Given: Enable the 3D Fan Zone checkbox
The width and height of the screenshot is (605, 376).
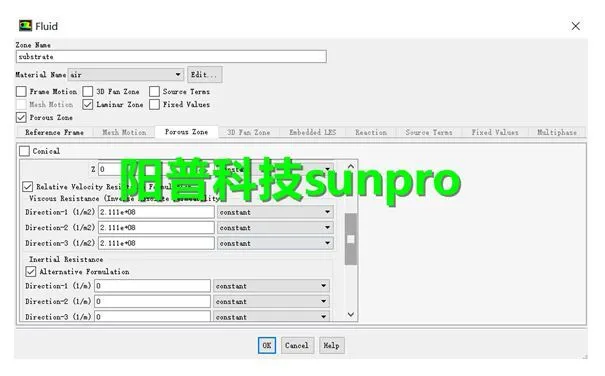Looking at the screenshot, I should (x=88, y=91).
